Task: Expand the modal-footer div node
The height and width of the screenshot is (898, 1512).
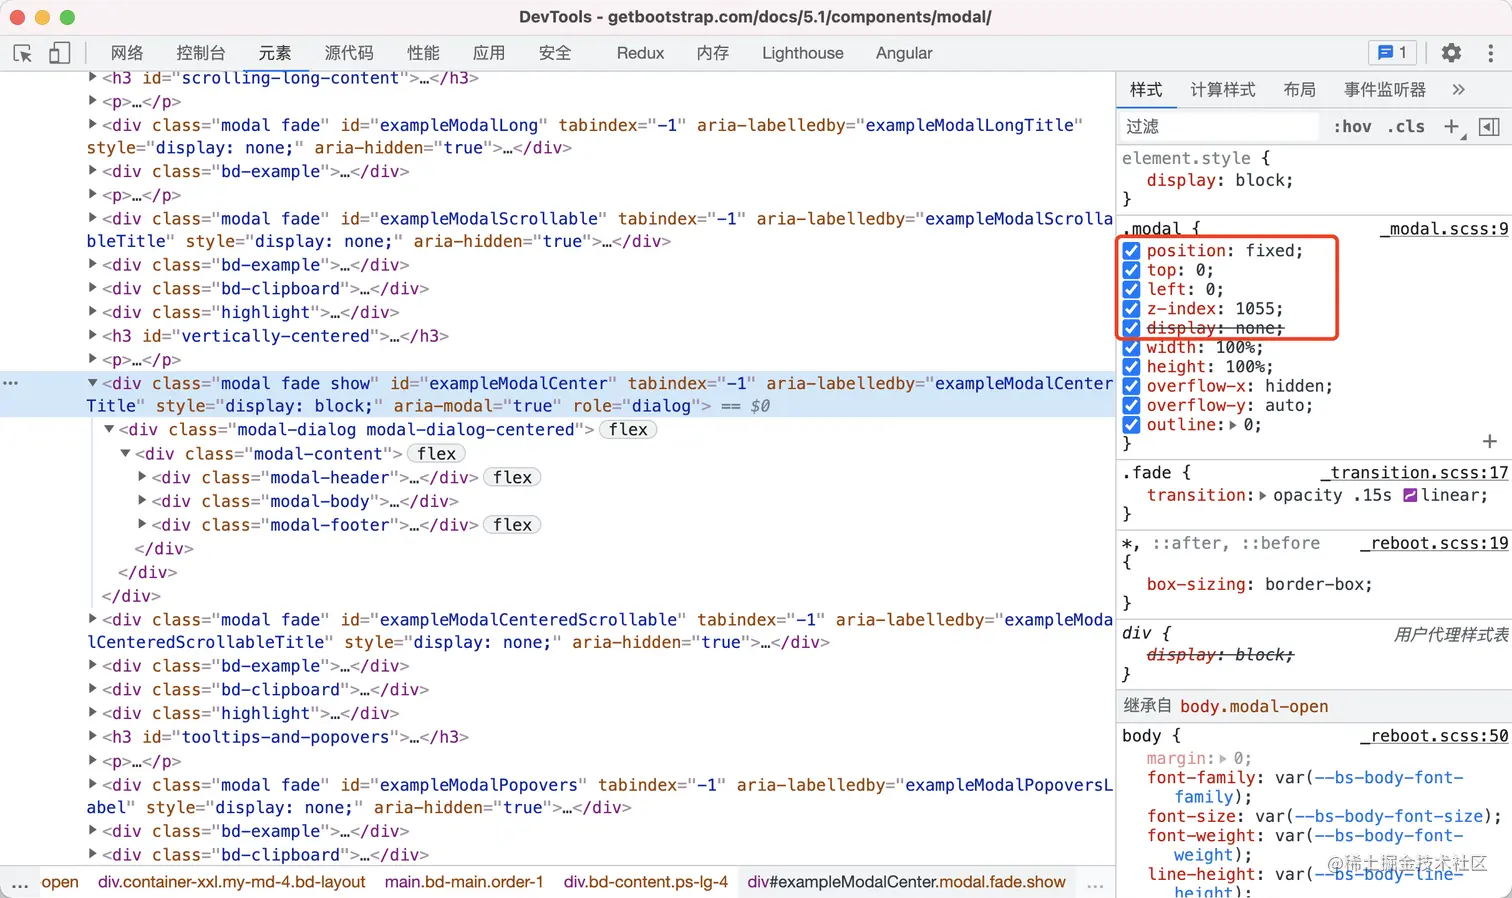Action: [x=142, y=524]
